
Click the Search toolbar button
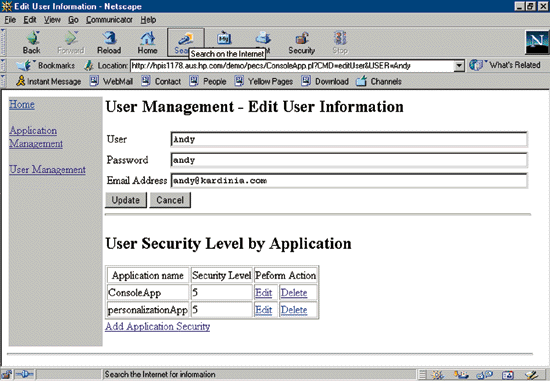(x=186, y=42)
